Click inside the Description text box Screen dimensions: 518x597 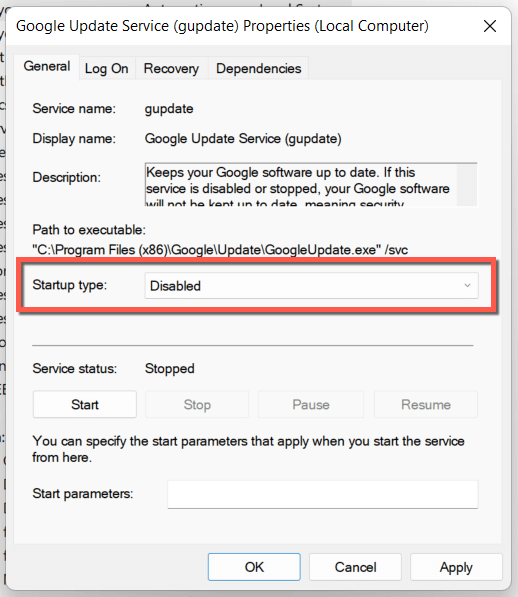pyautogui.click(x=301, y=185)
